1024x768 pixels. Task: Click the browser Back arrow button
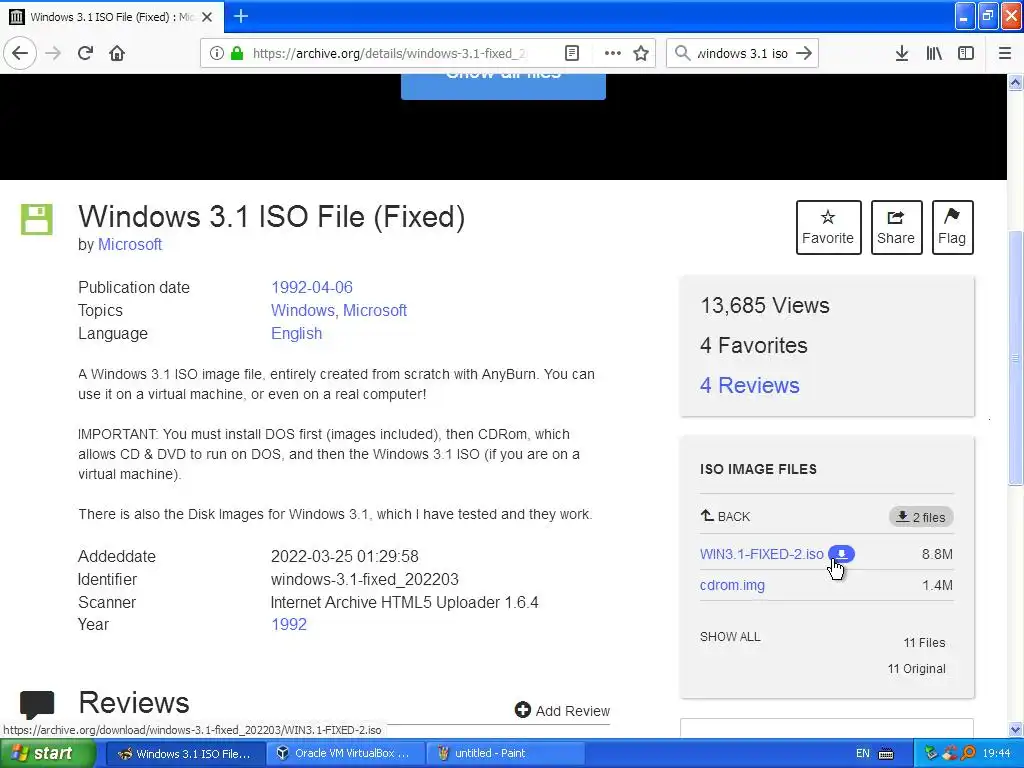point(20,53)
